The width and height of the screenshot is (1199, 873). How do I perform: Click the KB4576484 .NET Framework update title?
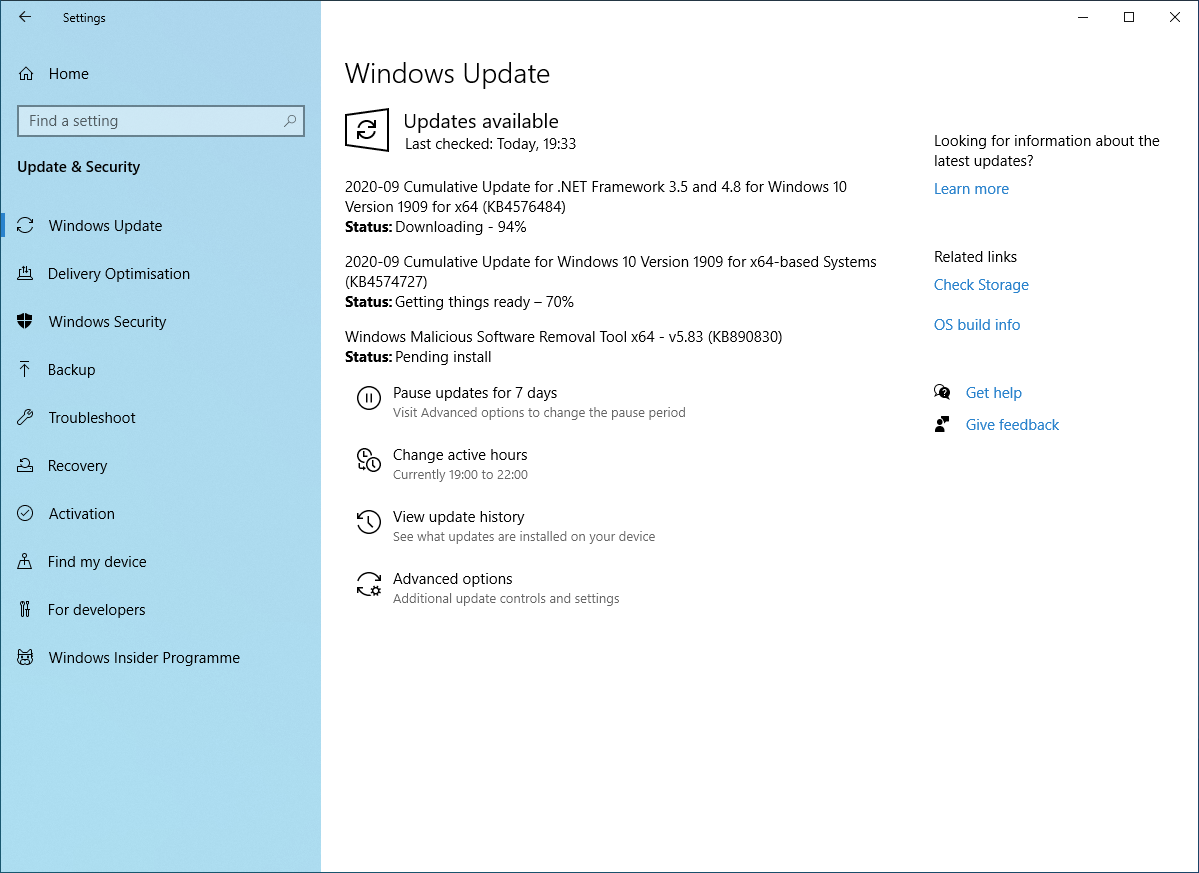point(596,196)
